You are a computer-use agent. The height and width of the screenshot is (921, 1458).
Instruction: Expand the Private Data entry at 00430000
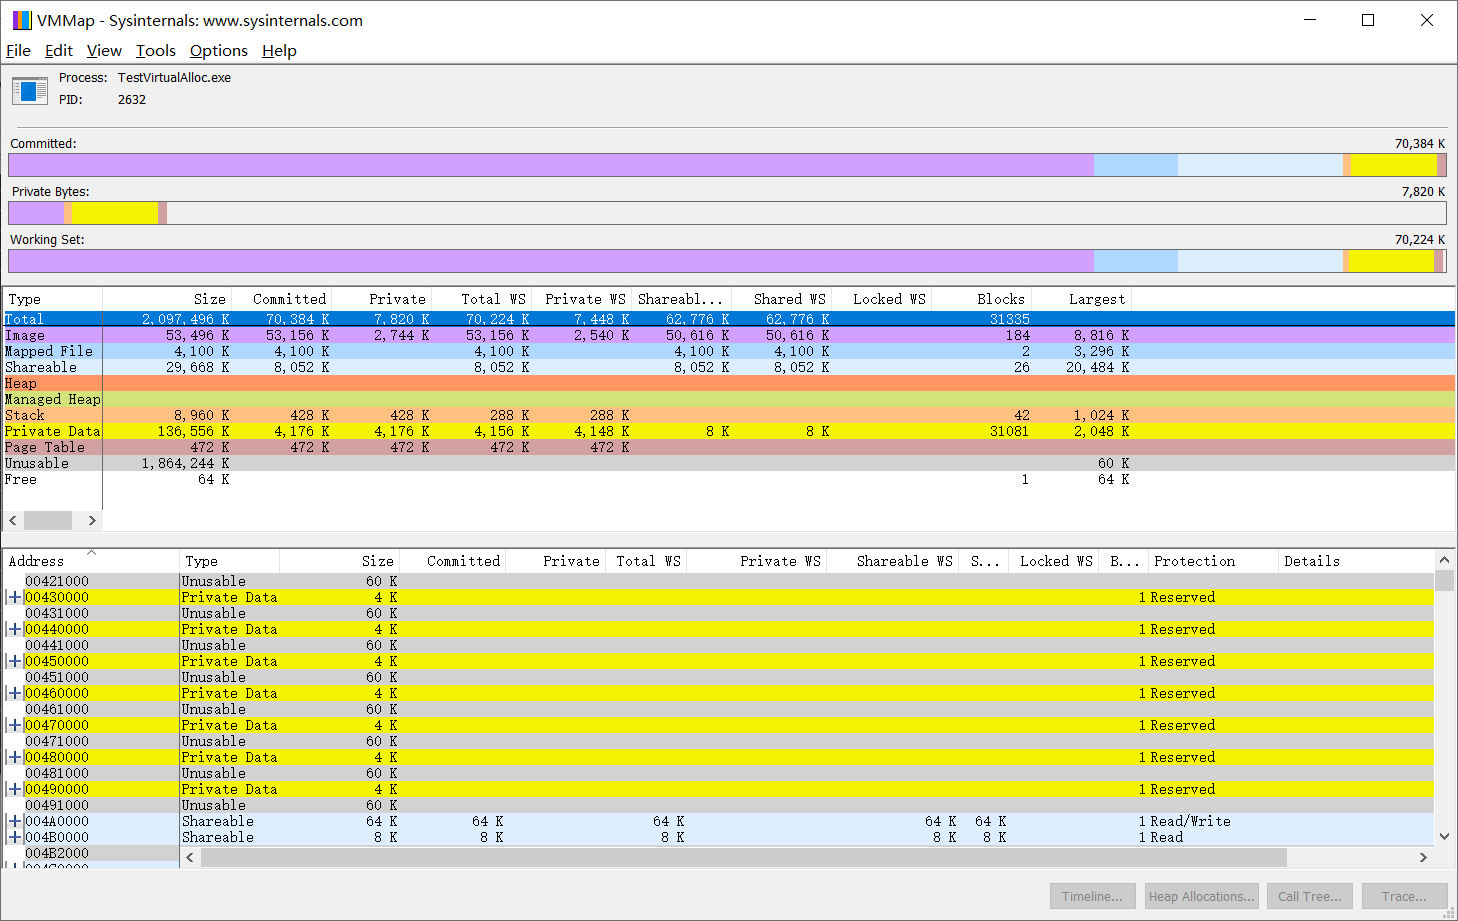click(x=12, y=597)
